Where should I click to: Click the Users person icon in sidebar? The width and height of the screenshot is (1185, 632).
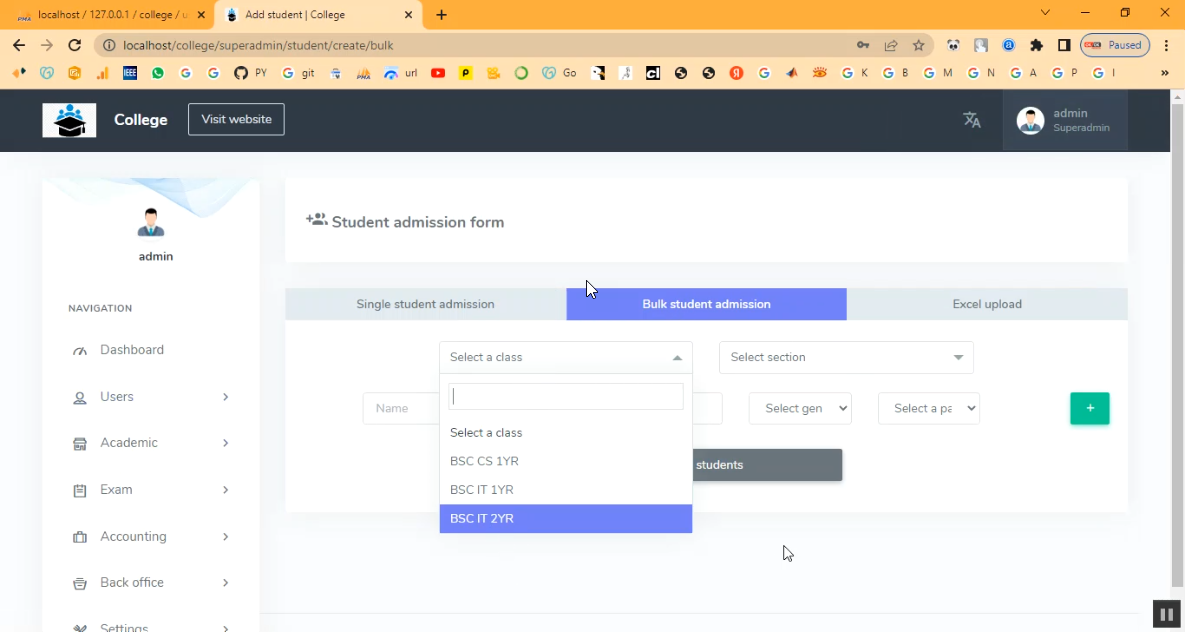80,398
